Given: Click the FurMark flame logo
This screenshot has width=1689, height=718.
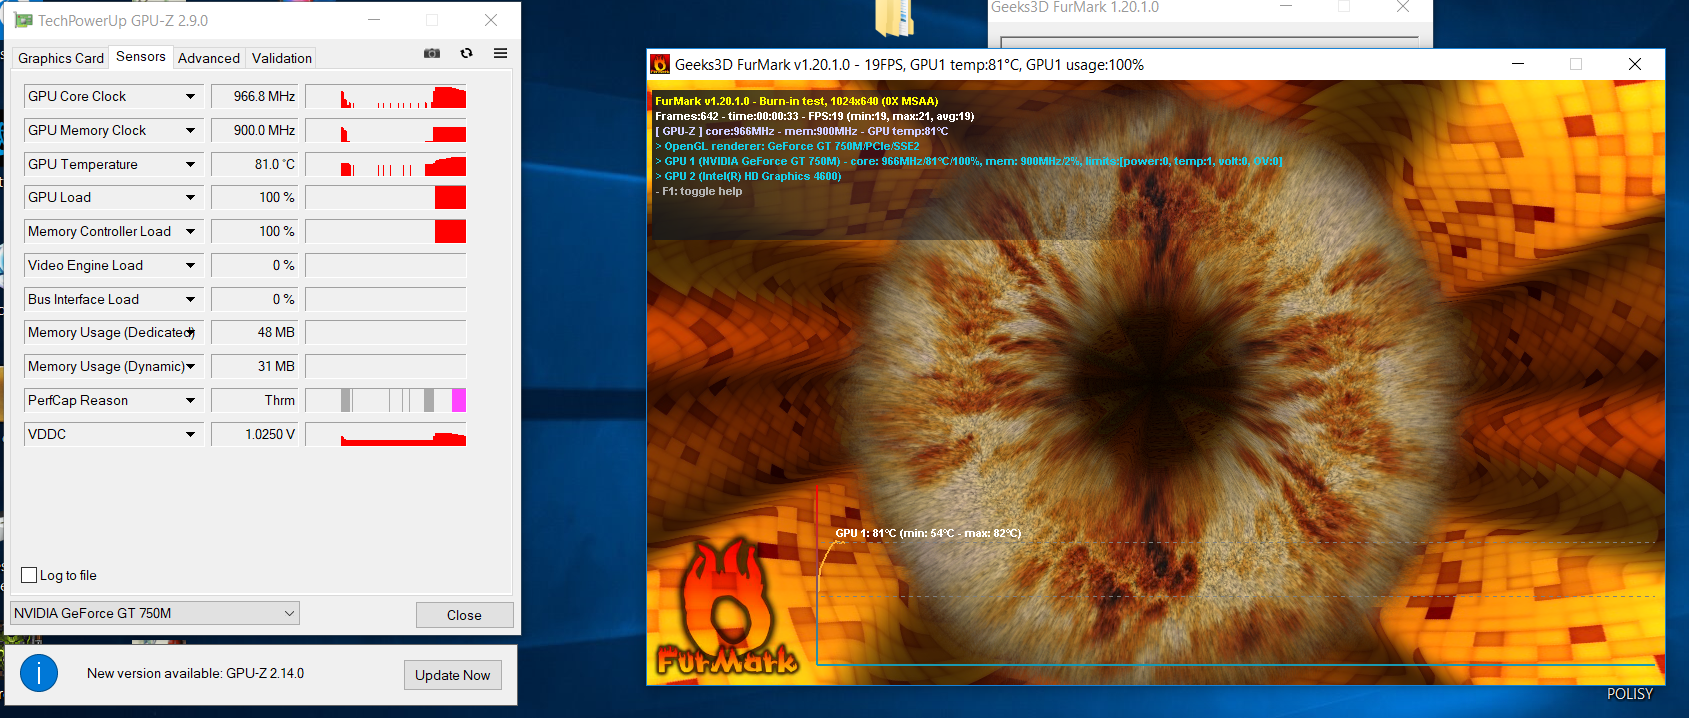Looking at the screenshot, I should click(726, 608).
